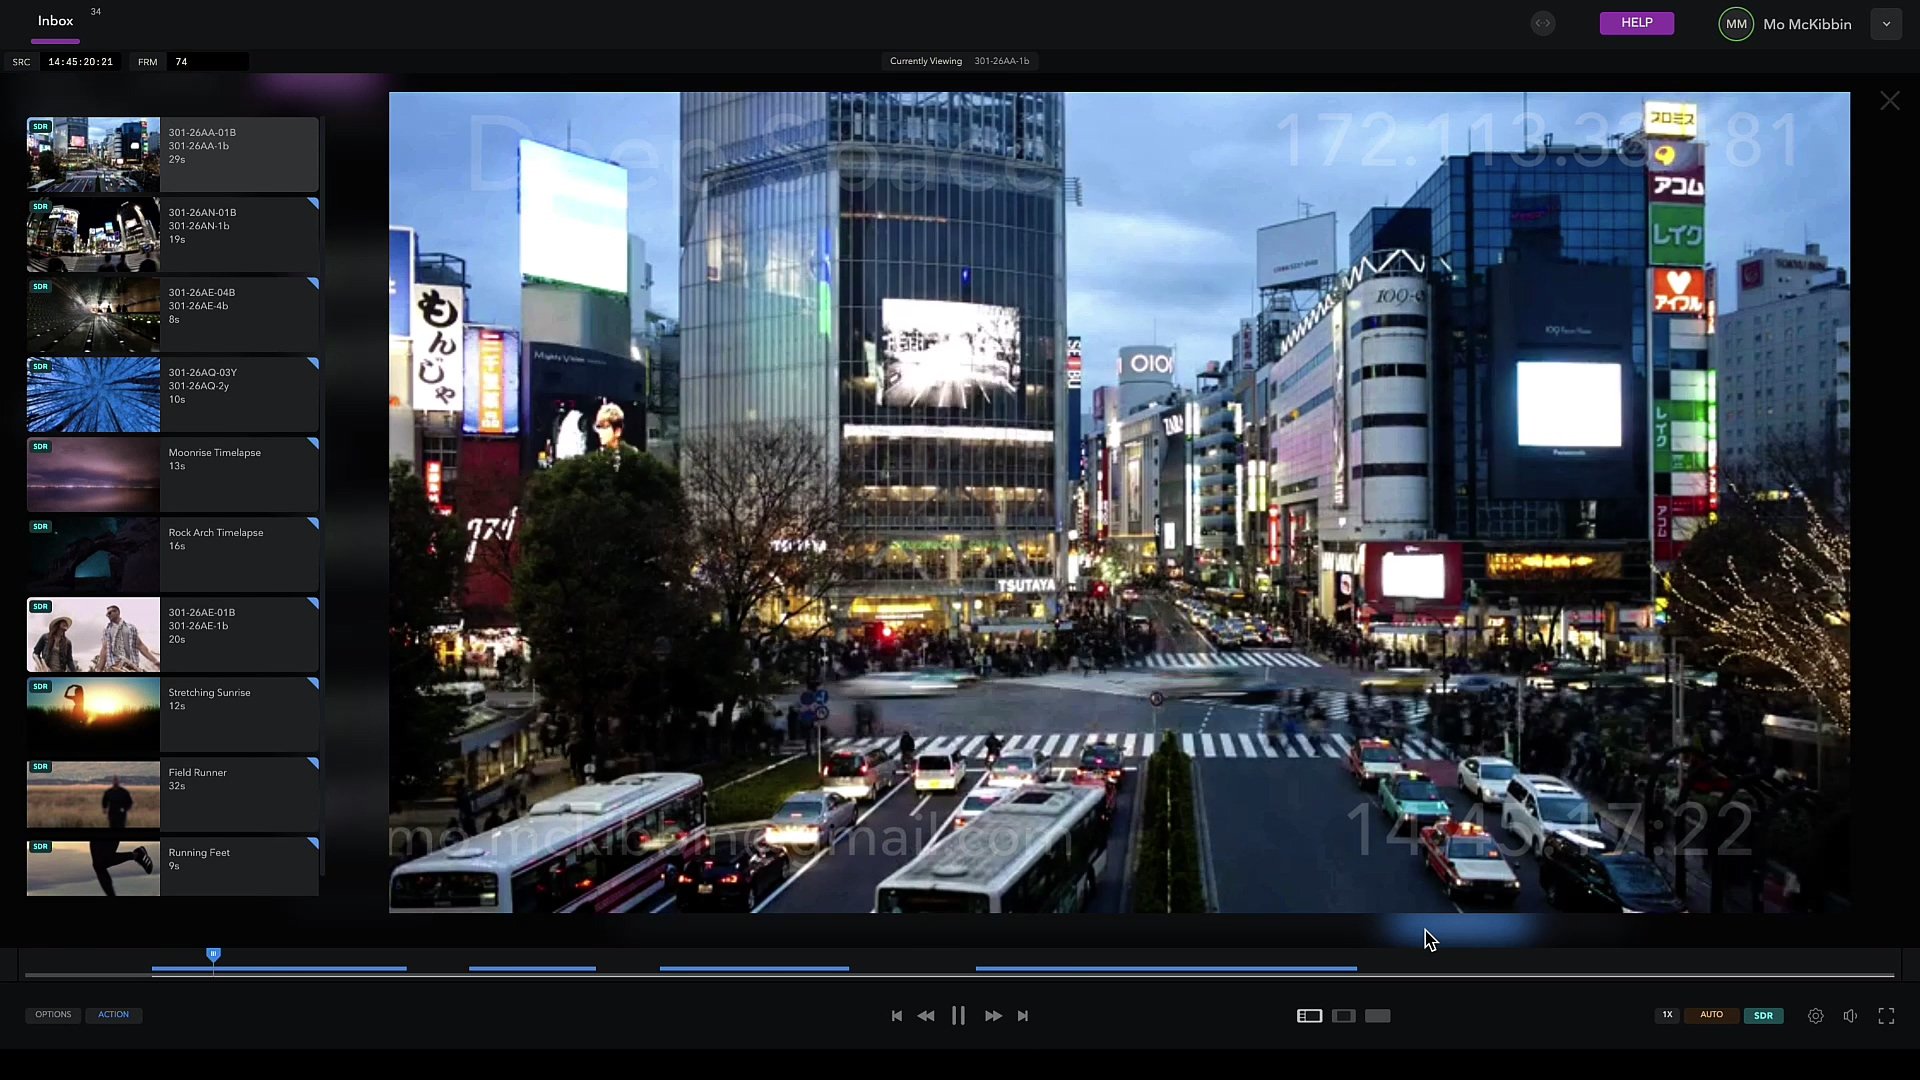
Task: Open the OPTIONS menu
Action: click(53, 1014)
